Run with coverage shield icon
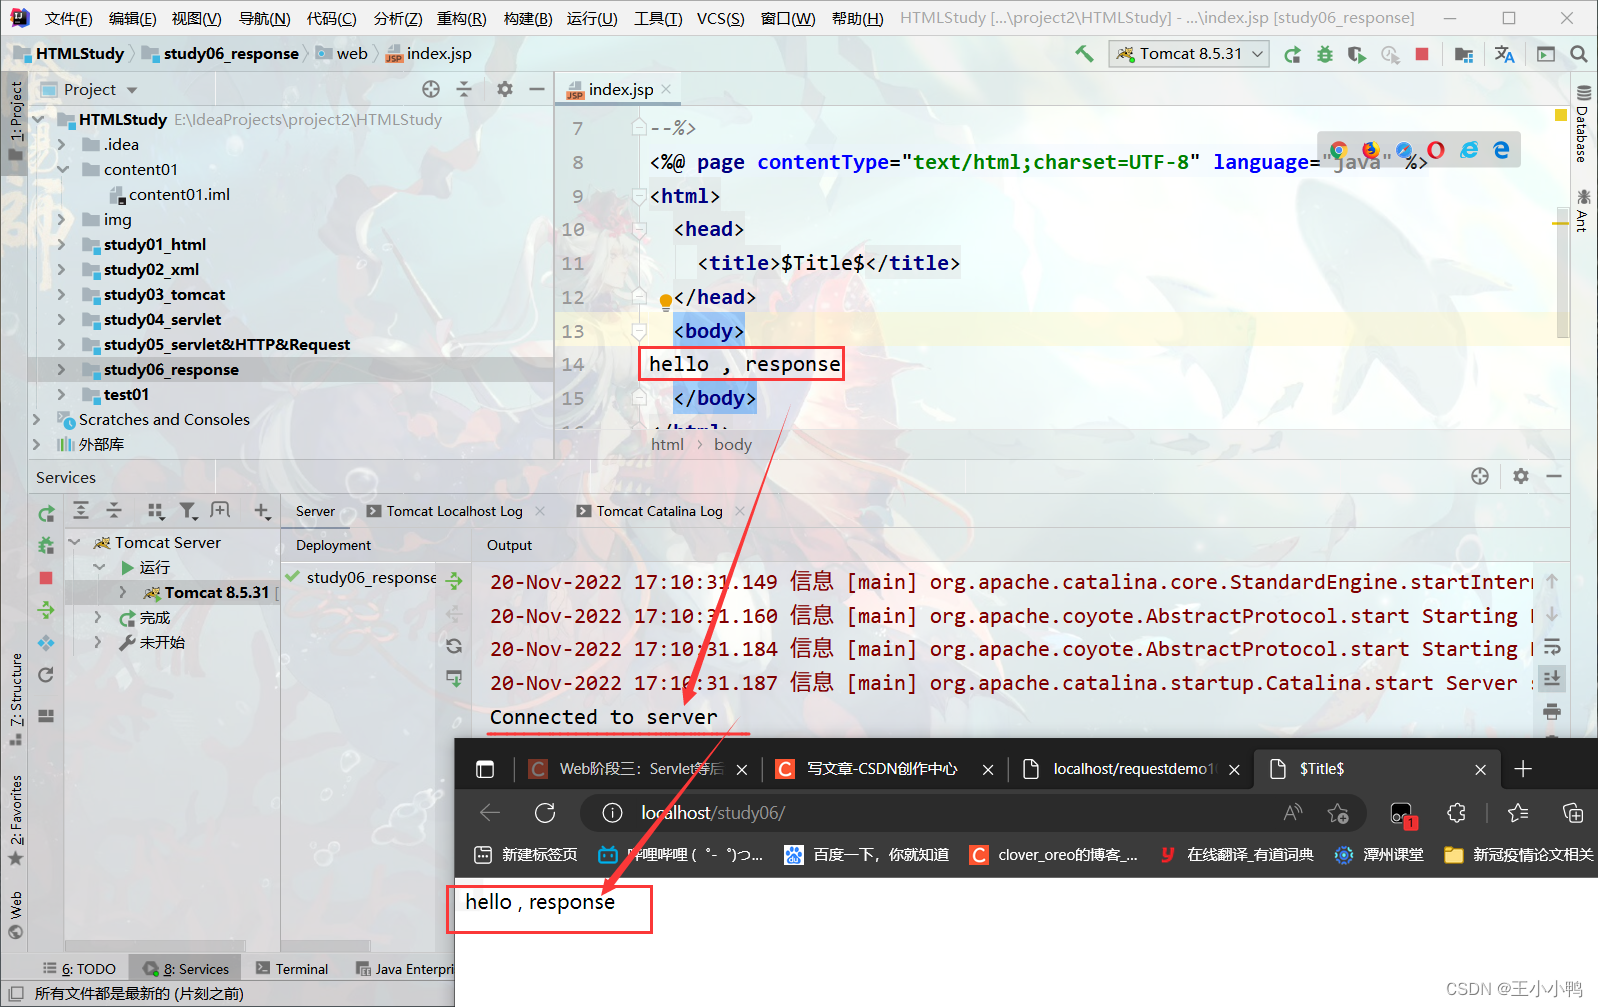This screenshot has width=1598, height=1007. tap(1356, 54)
